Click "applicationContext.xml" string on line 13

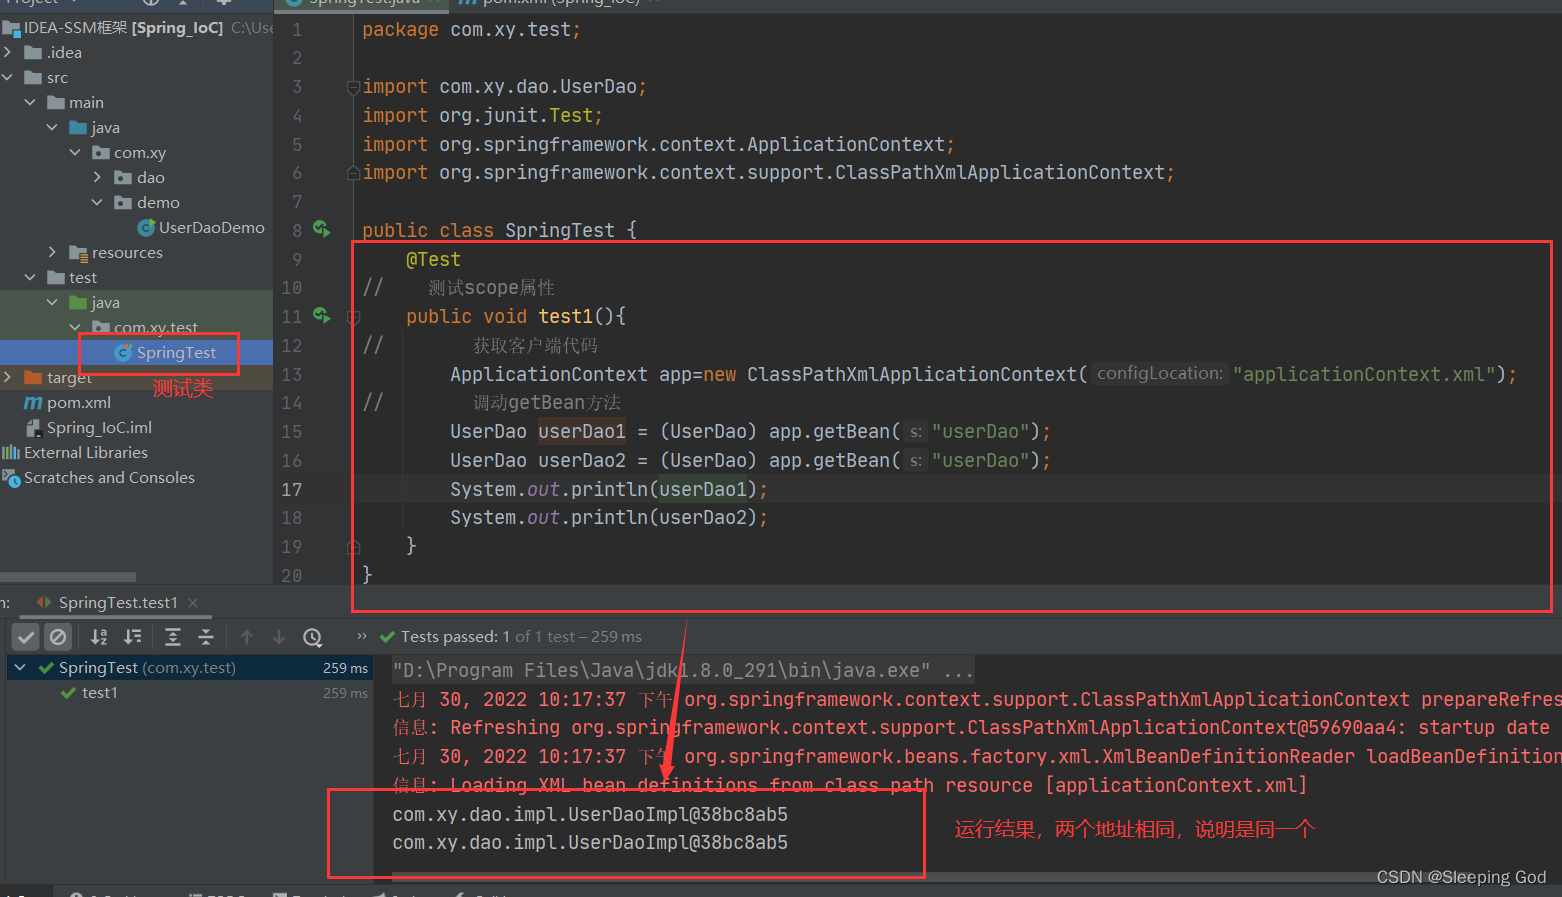pos(1364,374)
